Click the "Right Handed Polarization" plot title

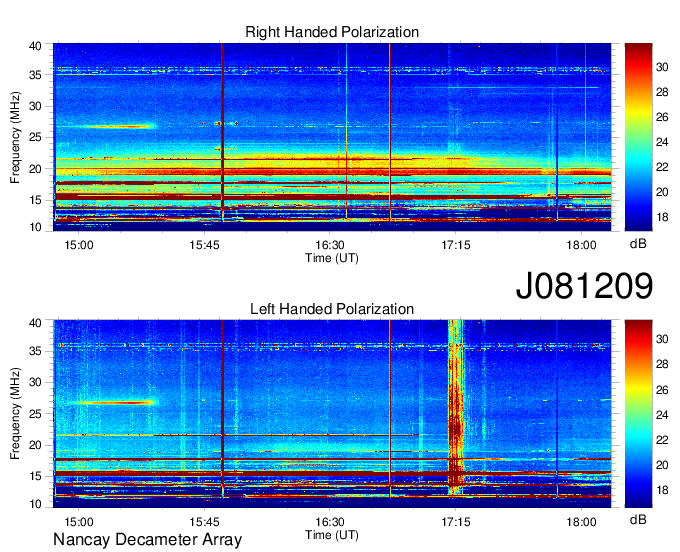click(x=332, y=32)
